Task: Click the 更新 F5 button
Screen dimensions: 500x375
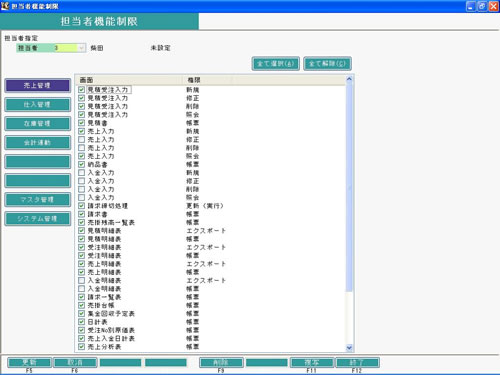Action: tap(29, 362)
